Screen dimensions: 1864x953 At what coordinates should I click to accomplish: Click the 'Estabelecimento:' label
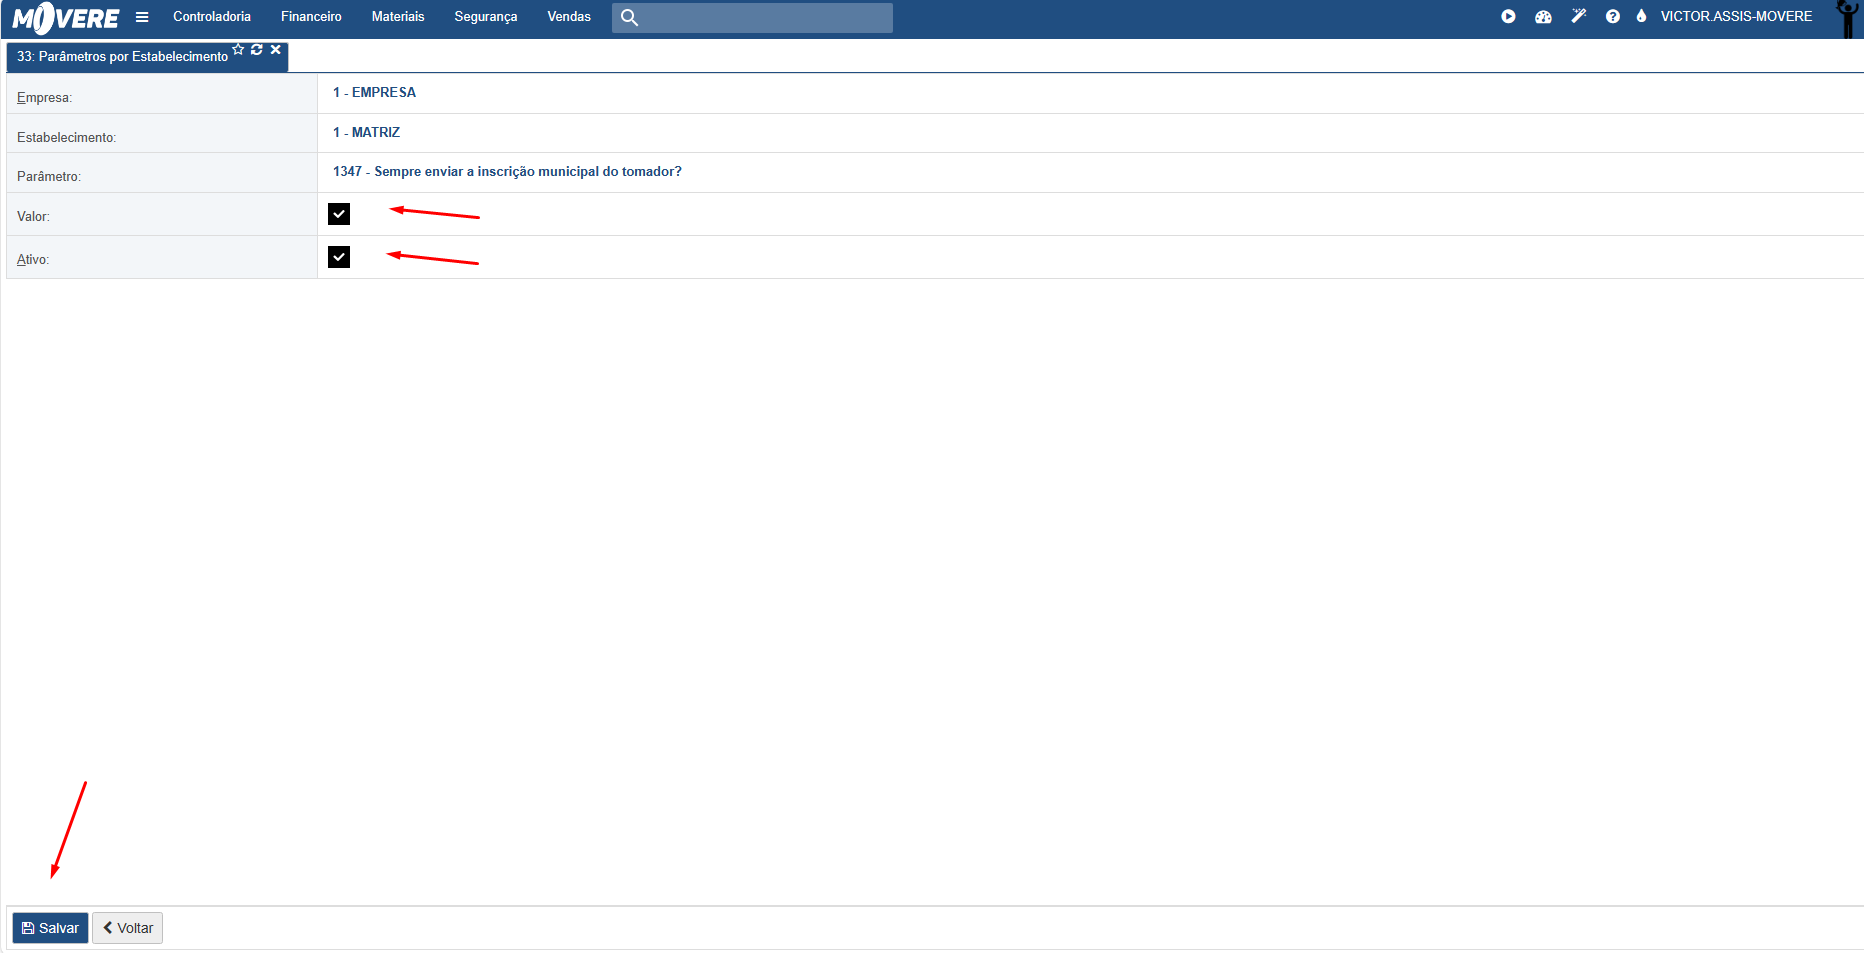[x=66, y=138]
